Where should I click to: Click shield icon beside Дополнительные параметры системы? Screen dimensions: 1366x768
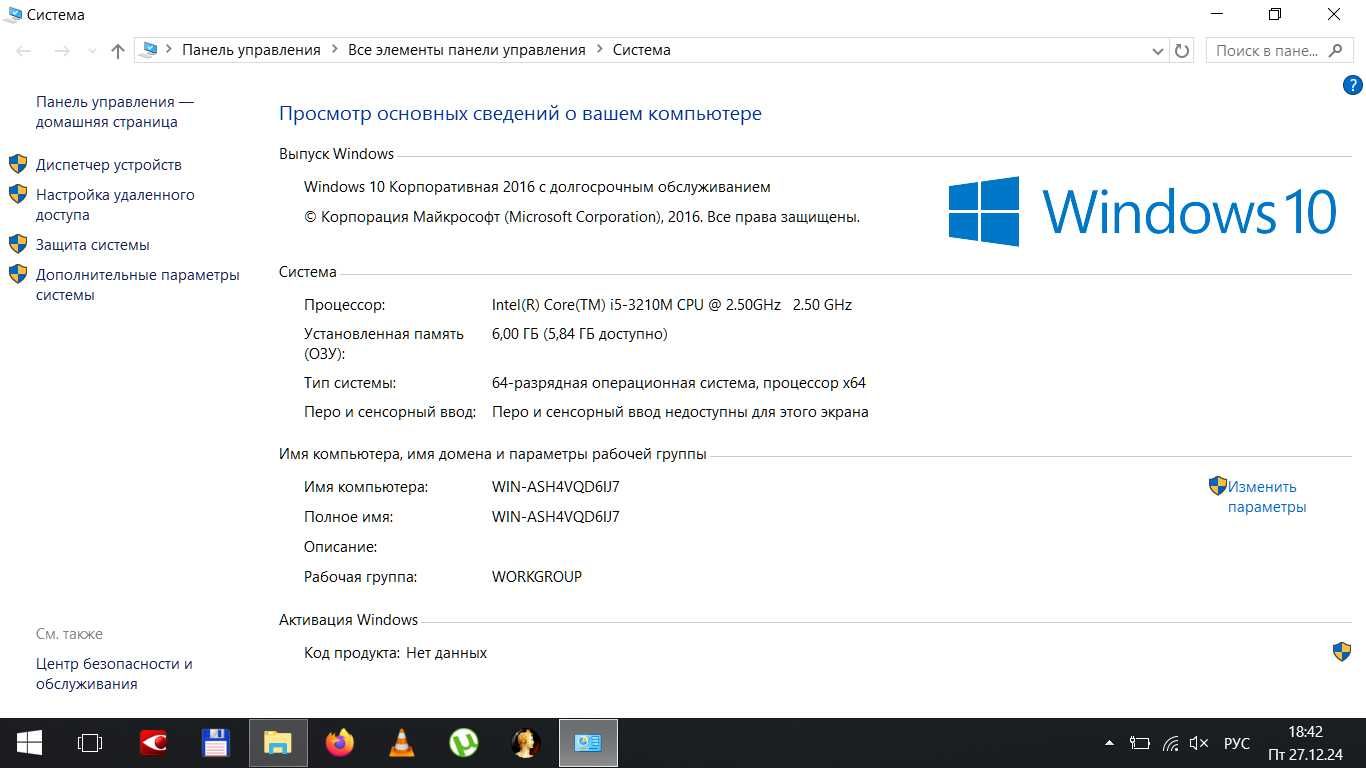point(18,274)
